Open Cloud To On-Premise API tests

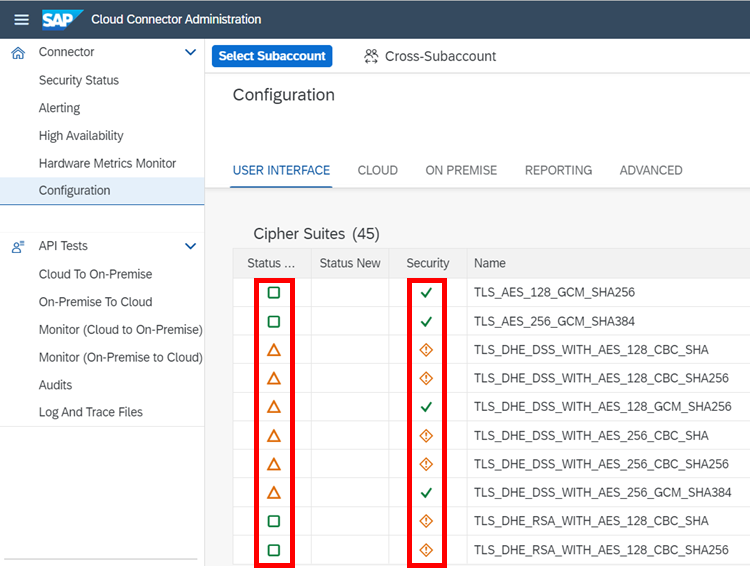pos(95,274)
